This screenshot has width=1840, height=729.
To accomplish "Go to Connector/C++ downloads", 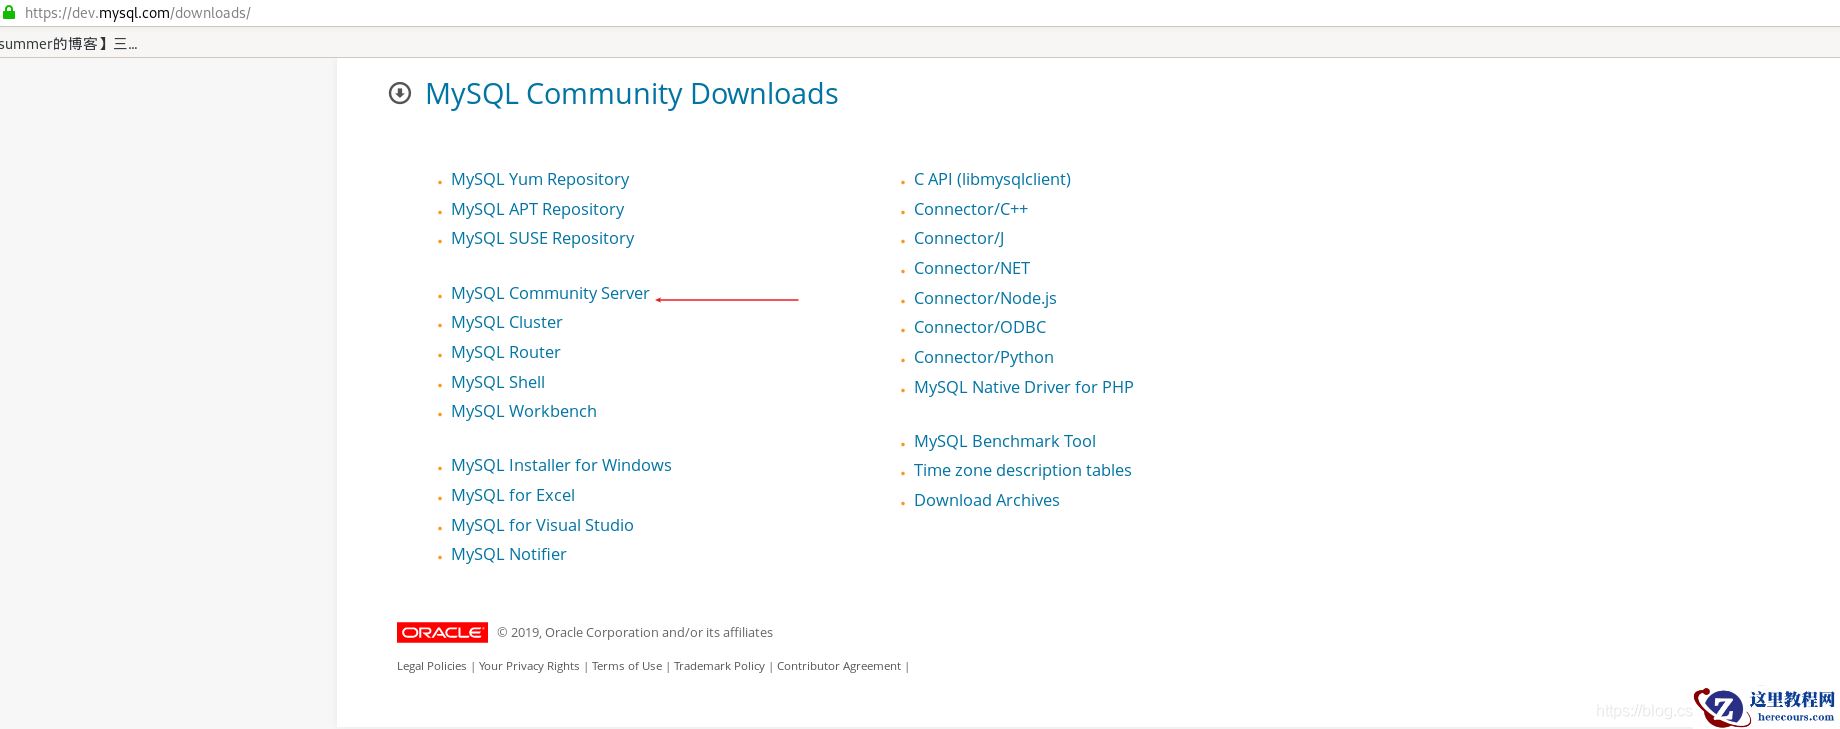I will tap(971, 209).
